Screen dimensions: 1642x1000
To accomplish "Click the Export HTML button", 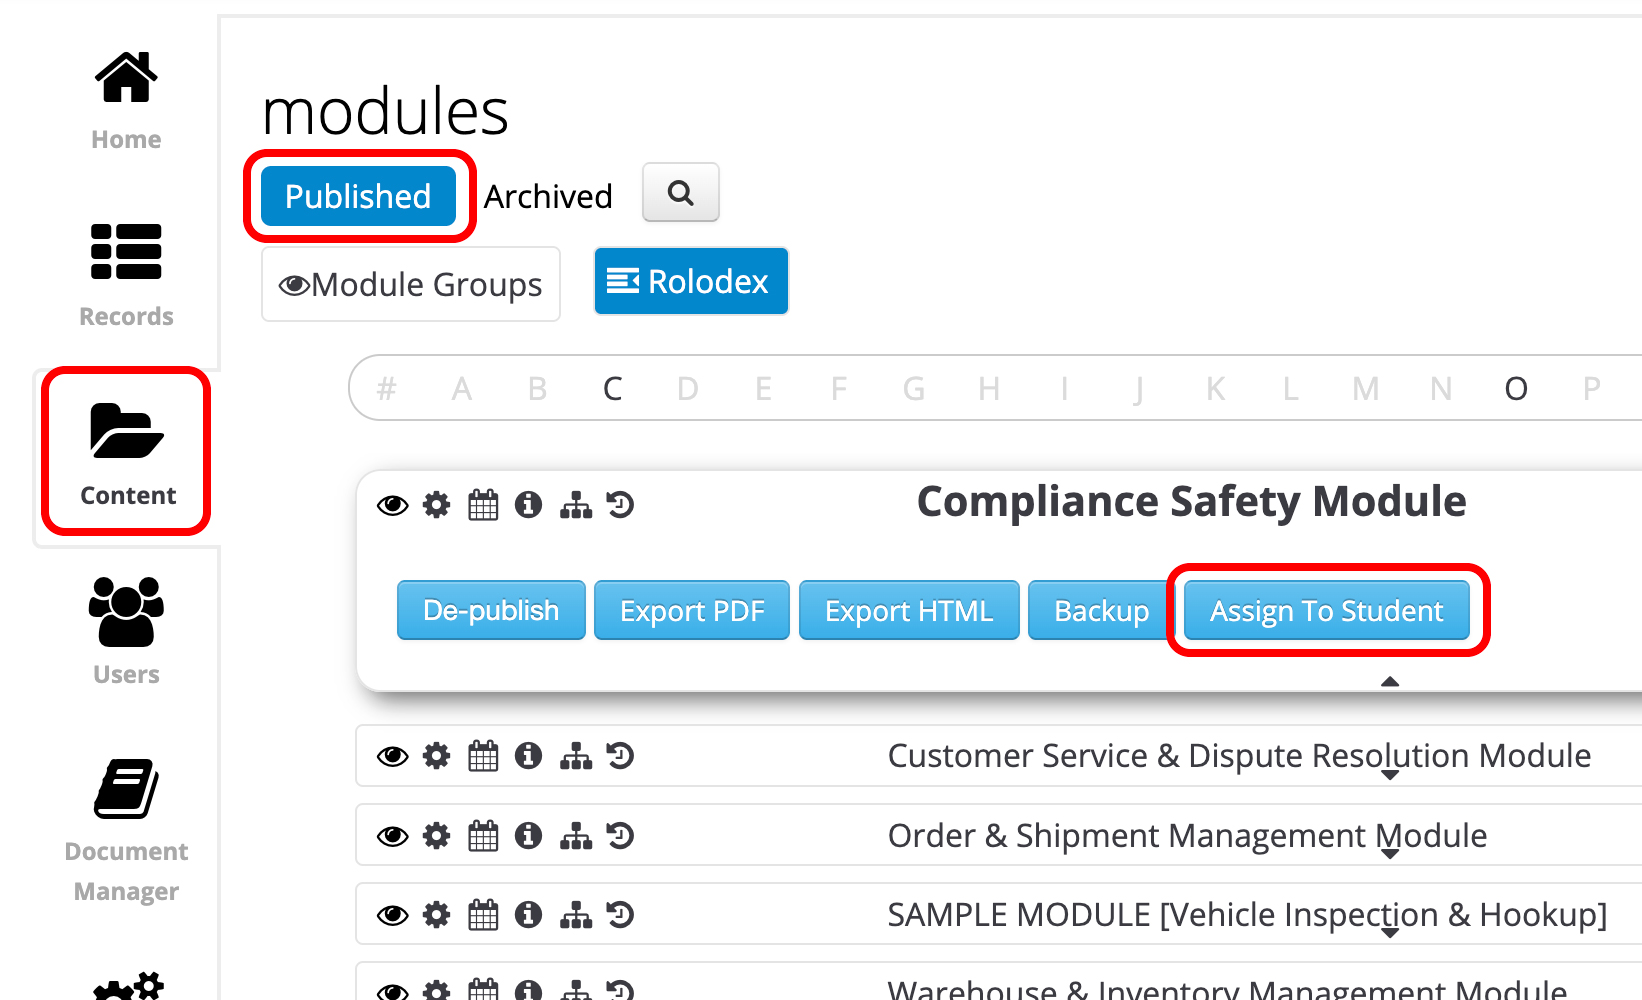I will tap(909, 610).
